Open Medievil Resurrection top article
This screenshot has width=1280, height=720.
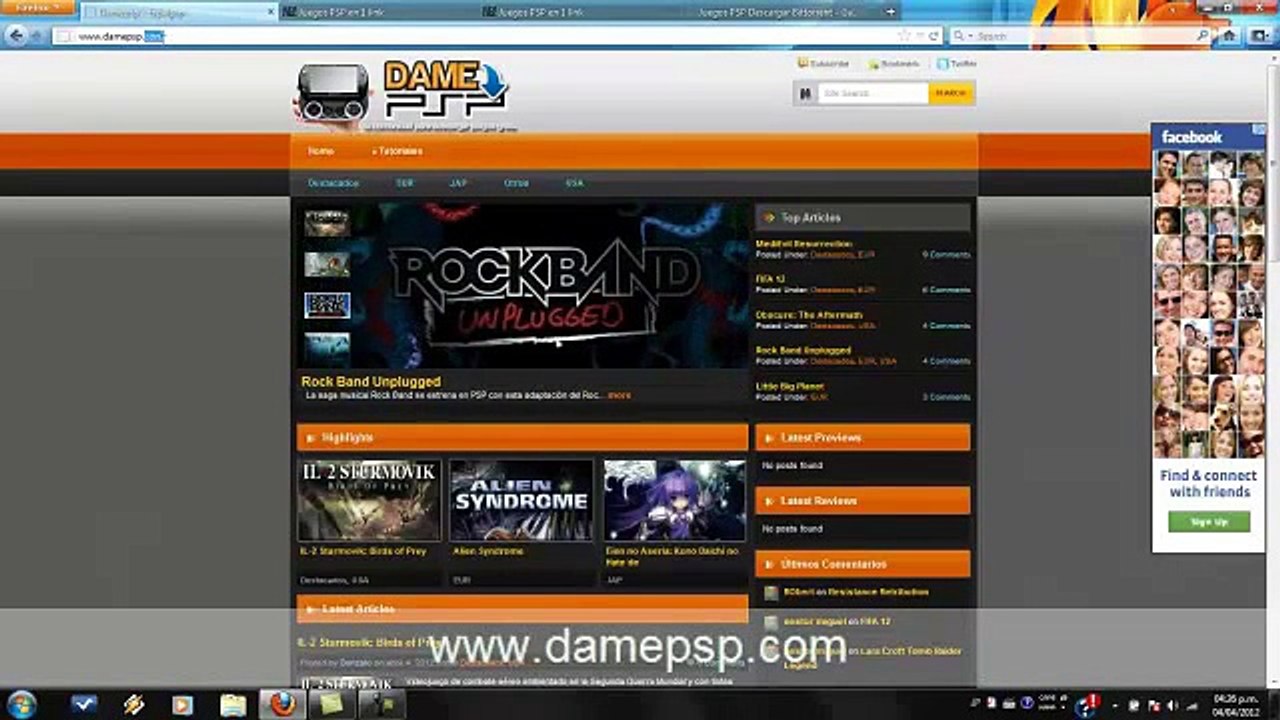(x=804, y=244)
